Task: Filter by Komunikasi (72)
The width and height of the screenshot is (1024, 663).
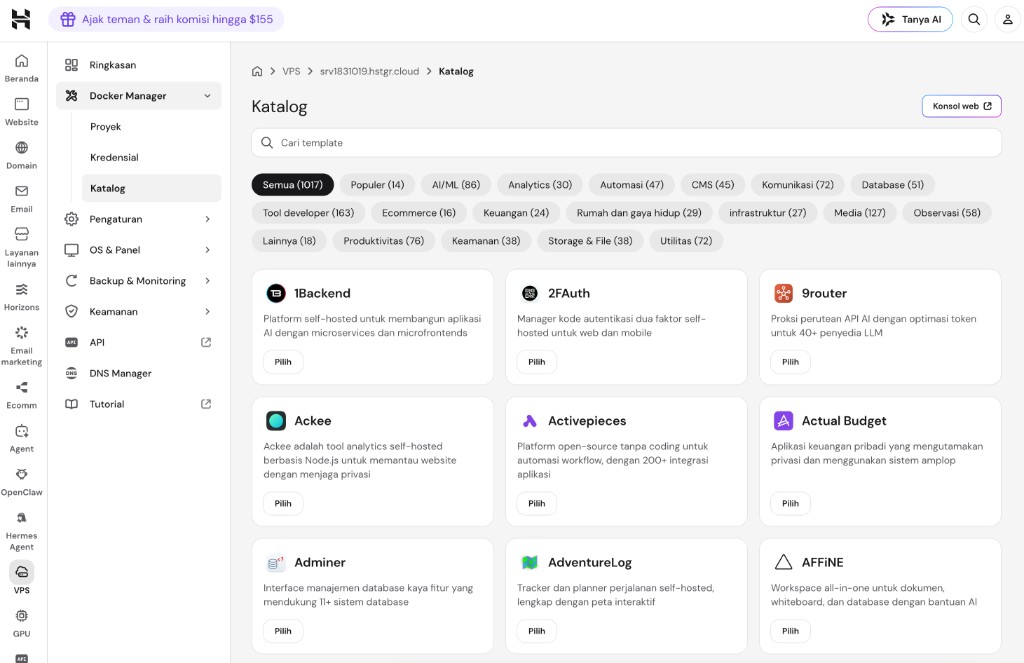Action: [x=797, y=185]
